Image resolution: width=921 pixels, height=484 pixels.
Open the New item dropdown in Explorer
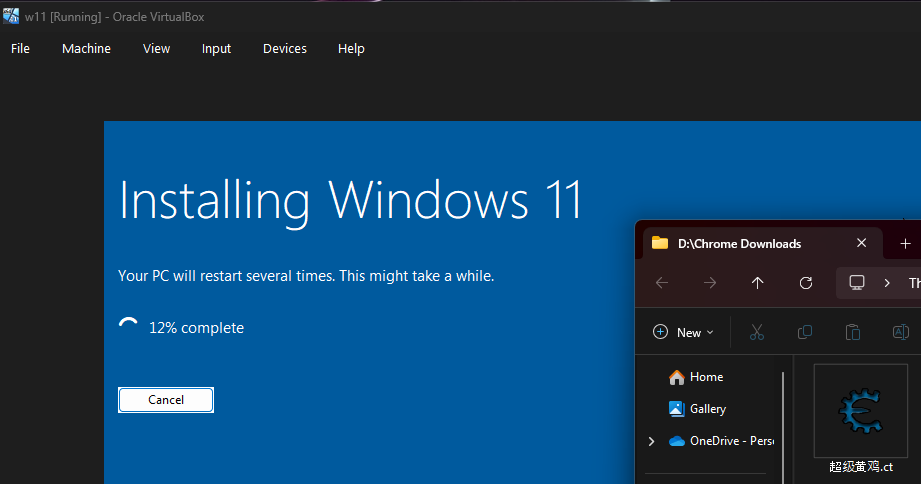coord(684,332)
